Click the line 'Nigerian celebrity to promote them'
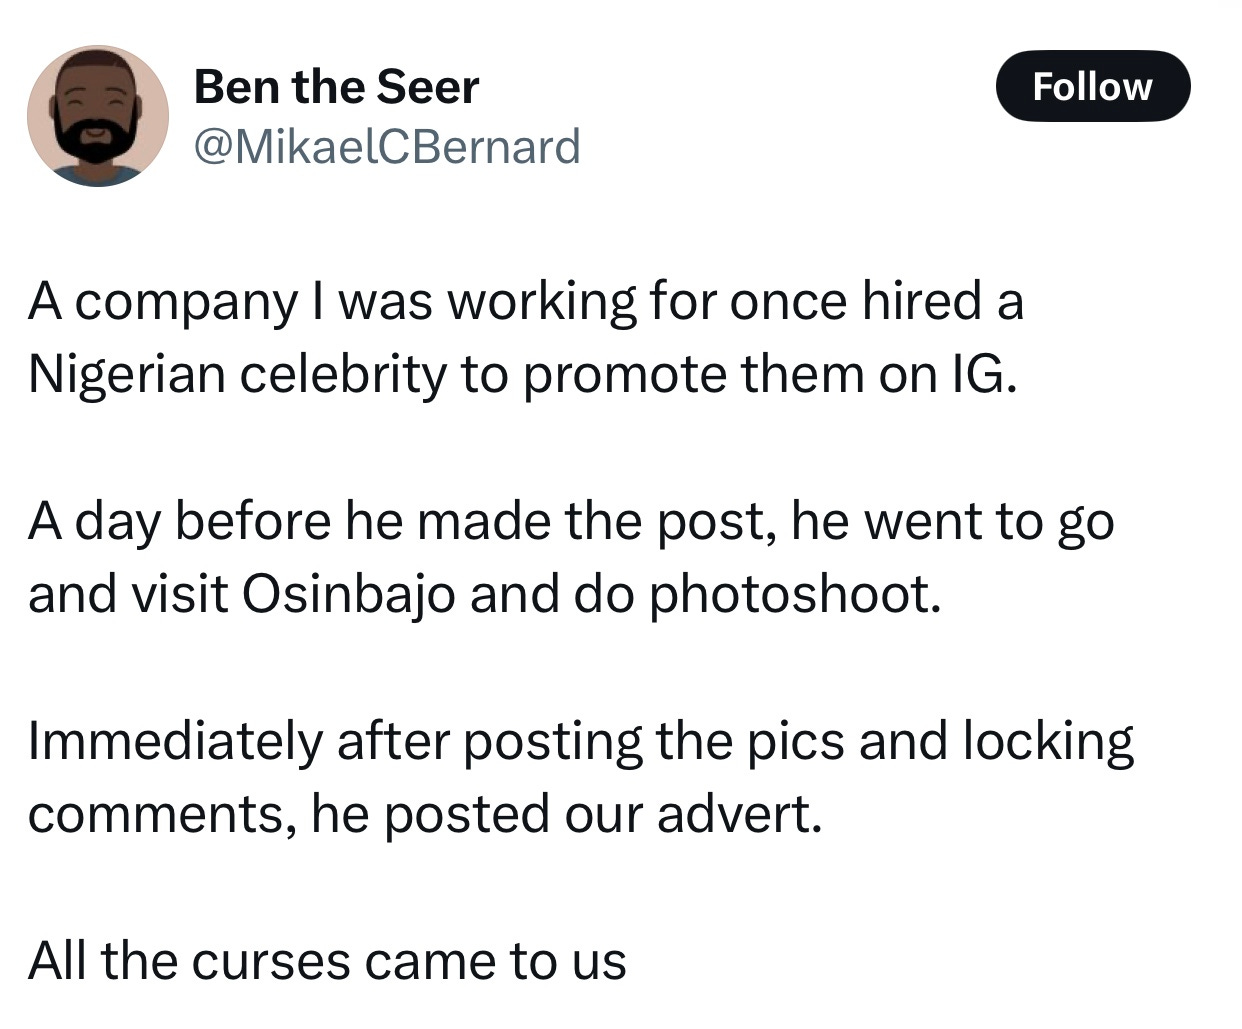This screenshot has width=1242, height=1029. click(522, 375)
